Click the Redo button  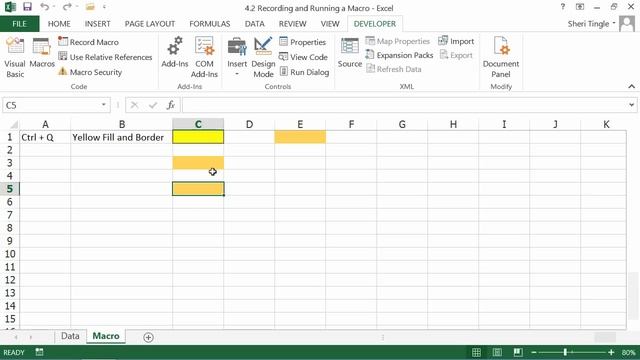tap(67, 7)
